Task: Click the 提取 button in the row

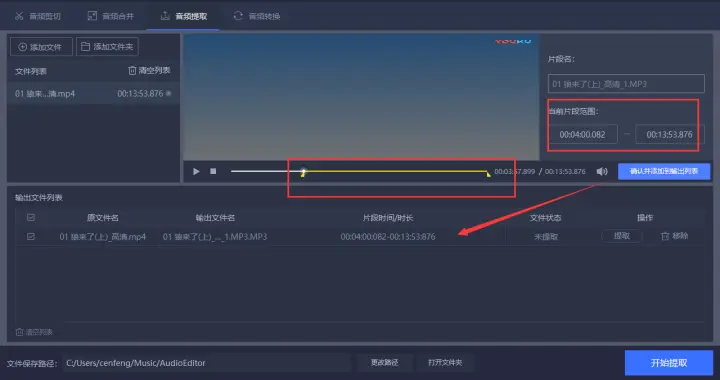Action: click(622, 236)
